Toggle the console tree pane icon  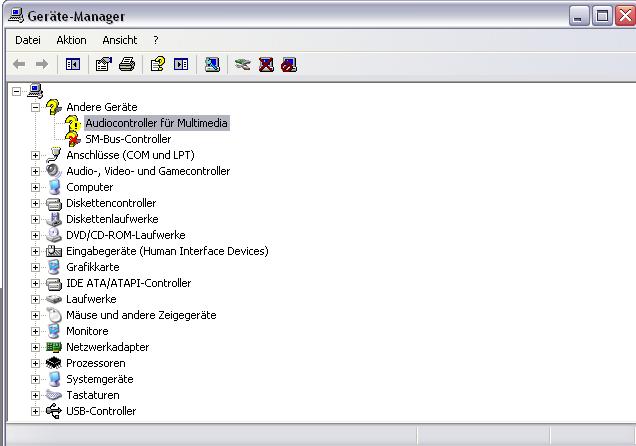(73, 64)
